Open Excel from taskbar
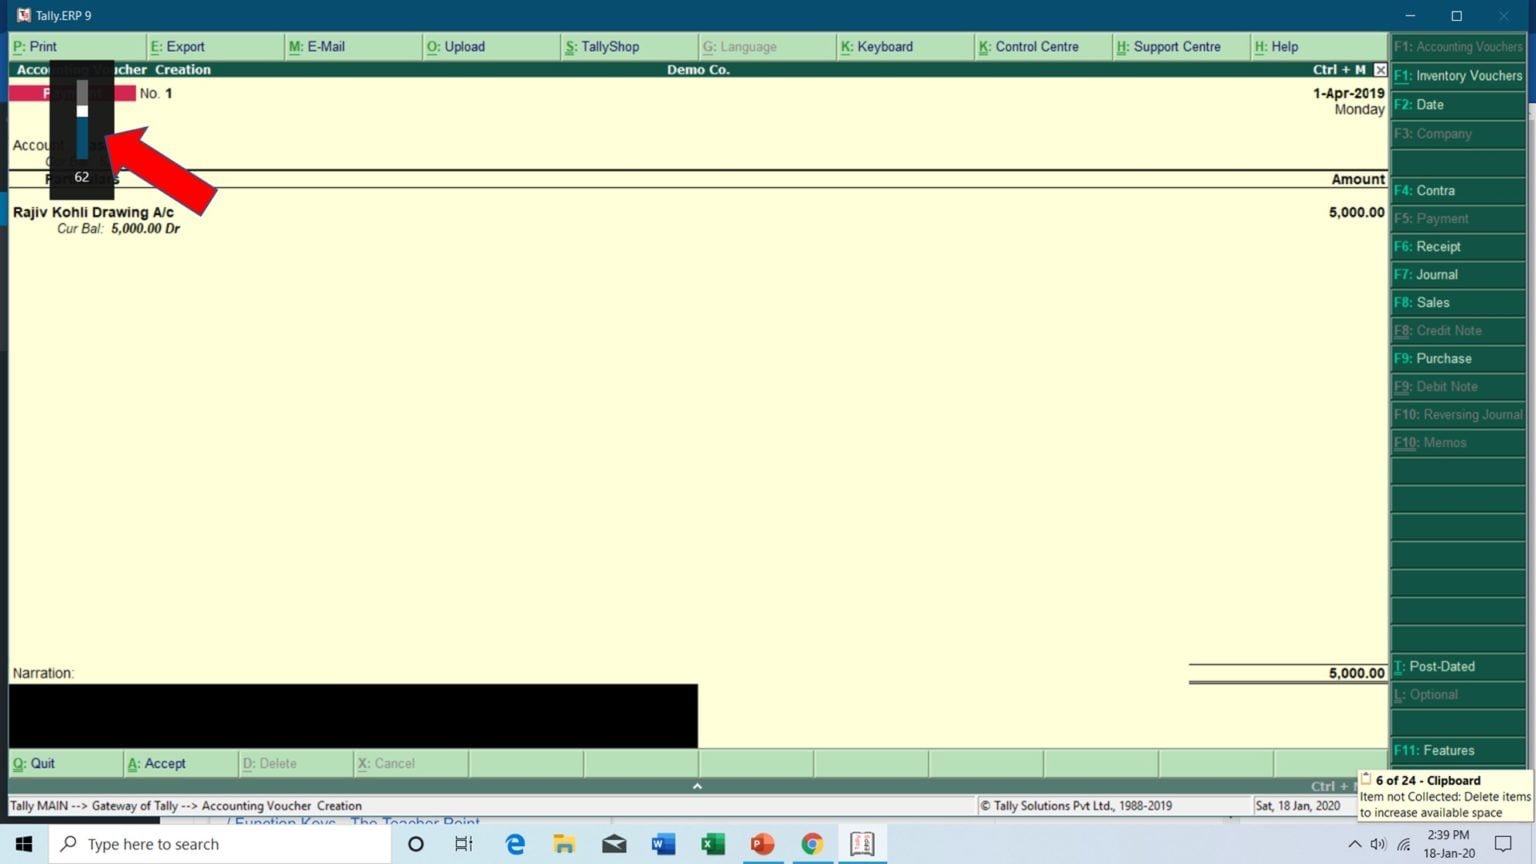This screenshot has height=864, width=1536. coord(713,844)
